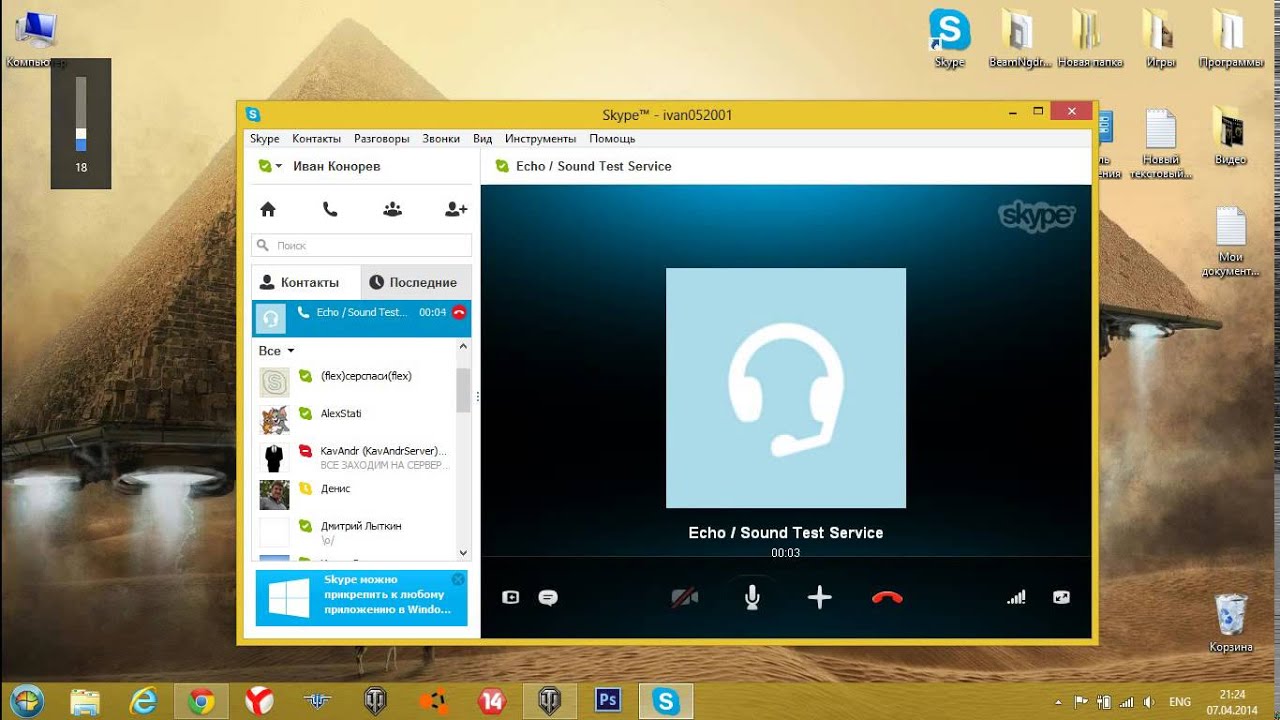Image resolution: width=1280 pixels, height=720 pixels.
Task: Check call quality signal bars
Action: tap(1016, 597)
